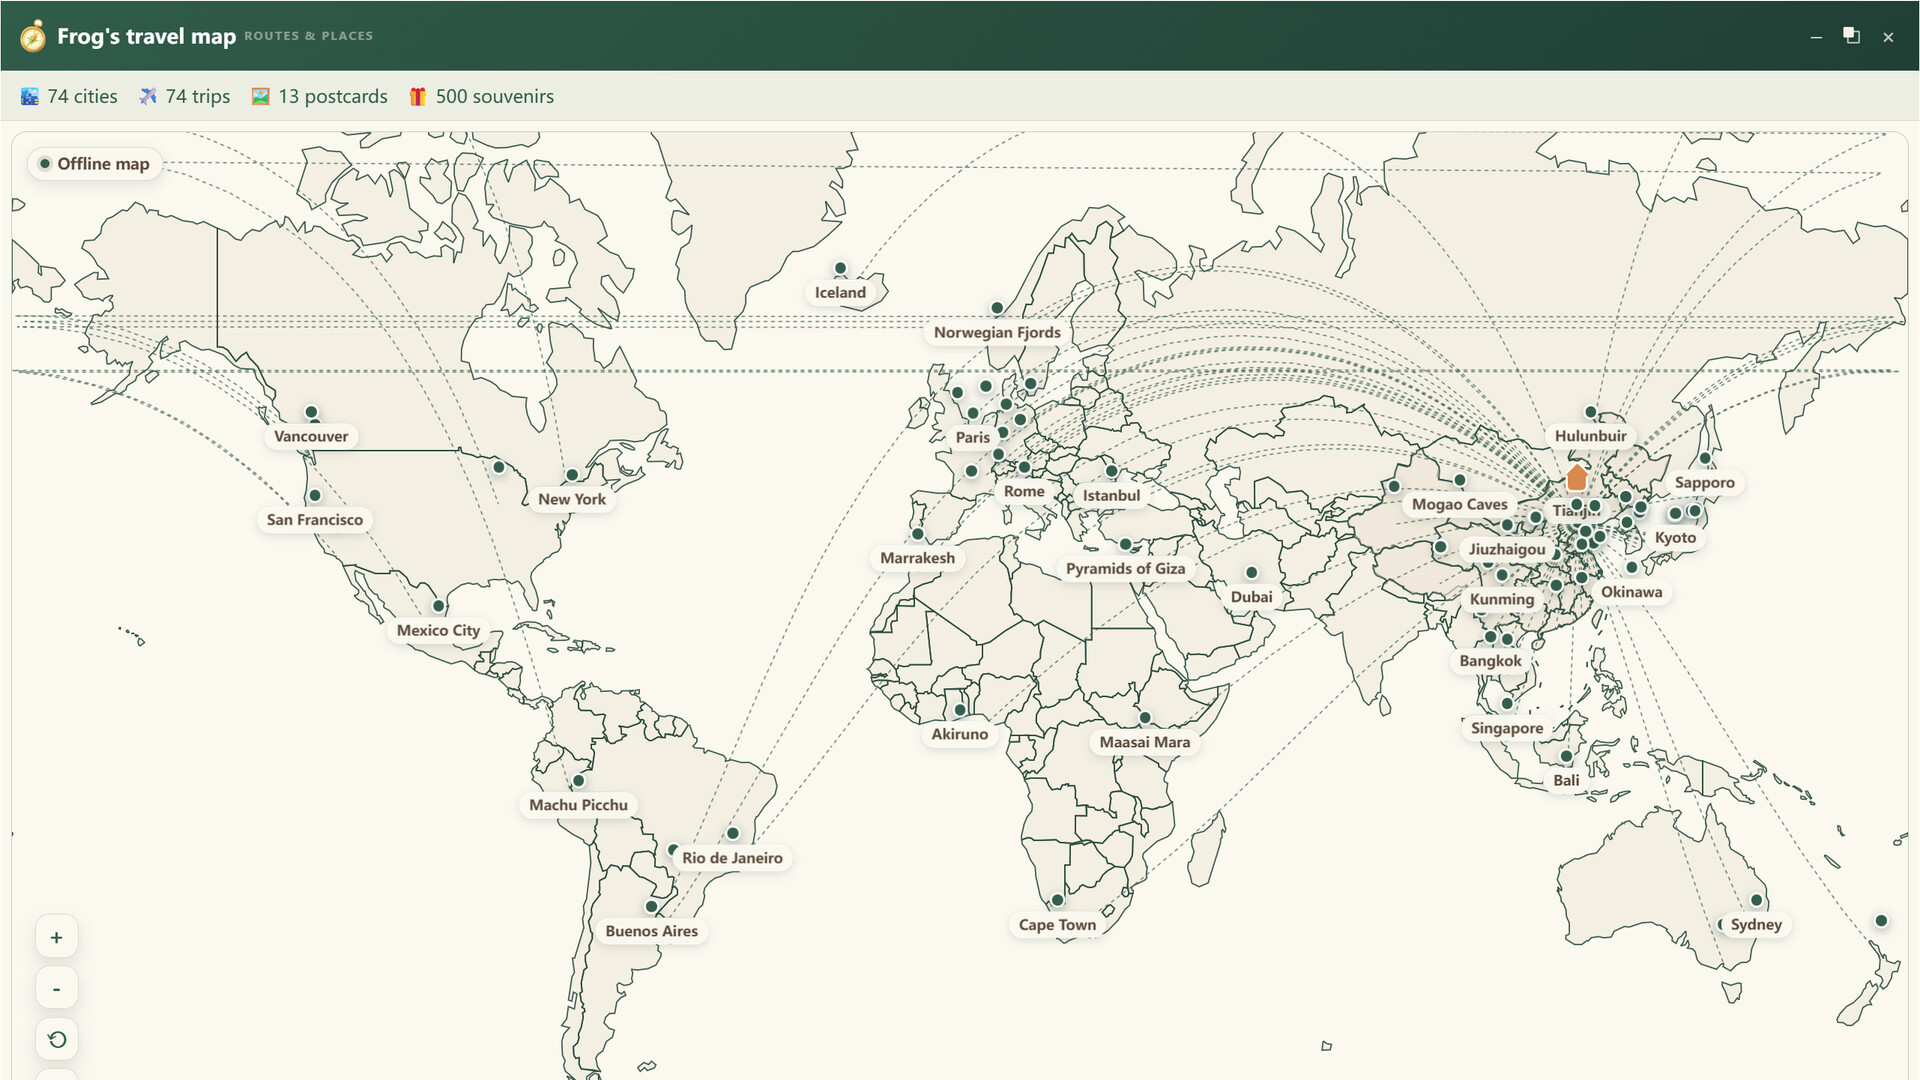Select Buenos Aires place label
The image size is (1920, 1080).
652,932
